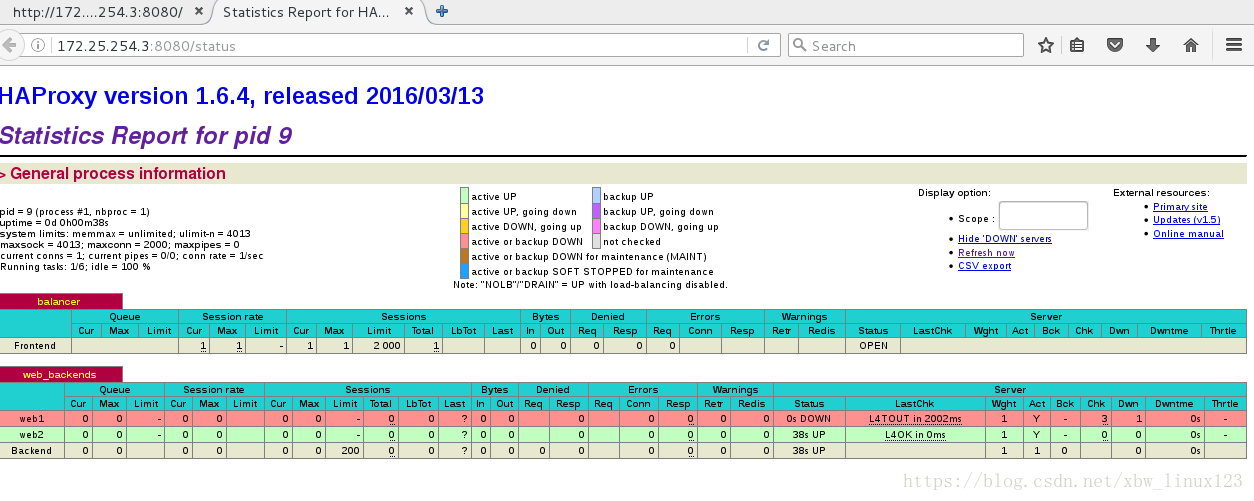Click the '200' session limit in Backend row
This screenshot has width=1254, height=501.
pyautogui.click(x=345, y=451)
